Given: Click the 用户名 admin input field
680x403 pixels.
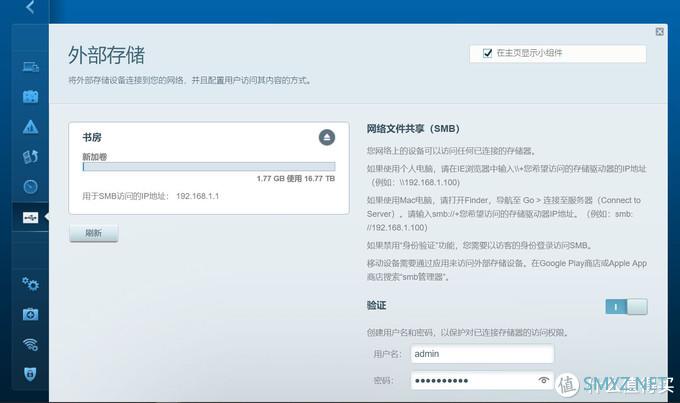Looking at the screenshot, I should click(482, 354).
